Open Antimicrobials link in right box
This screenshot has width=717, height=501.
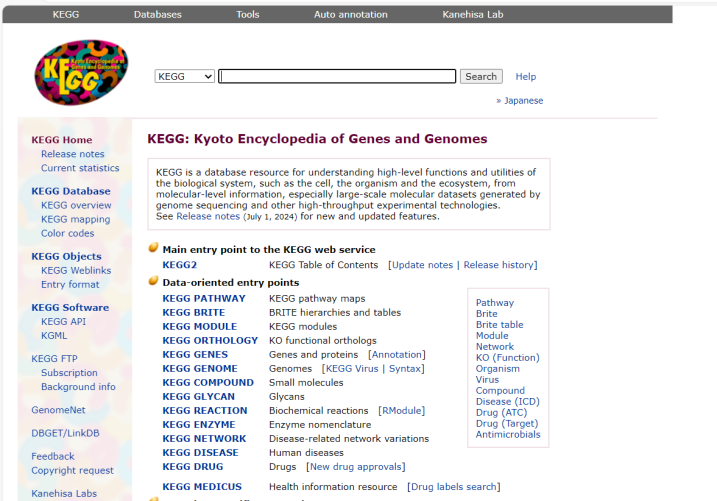tap(508, 434)
